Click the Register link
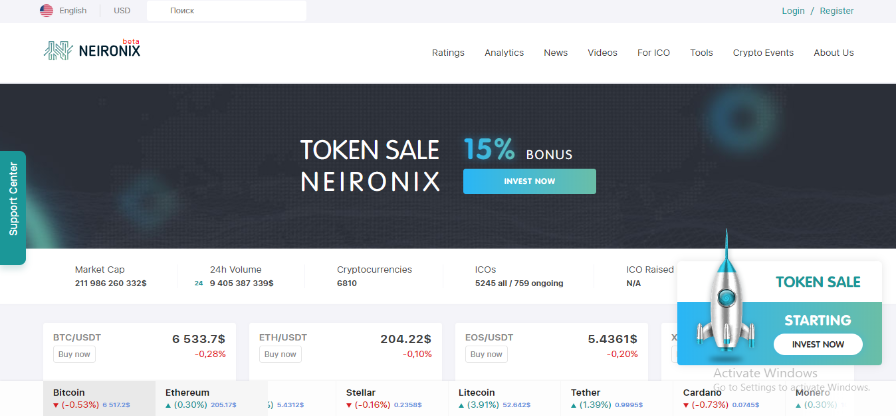 (x=837, y=10)
